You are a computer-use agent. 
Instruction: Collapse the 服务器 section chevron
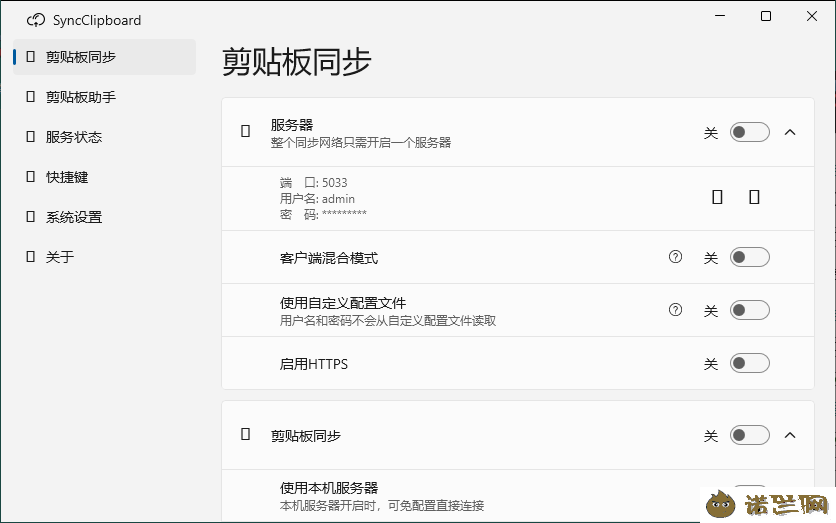[x=790, y=132]
